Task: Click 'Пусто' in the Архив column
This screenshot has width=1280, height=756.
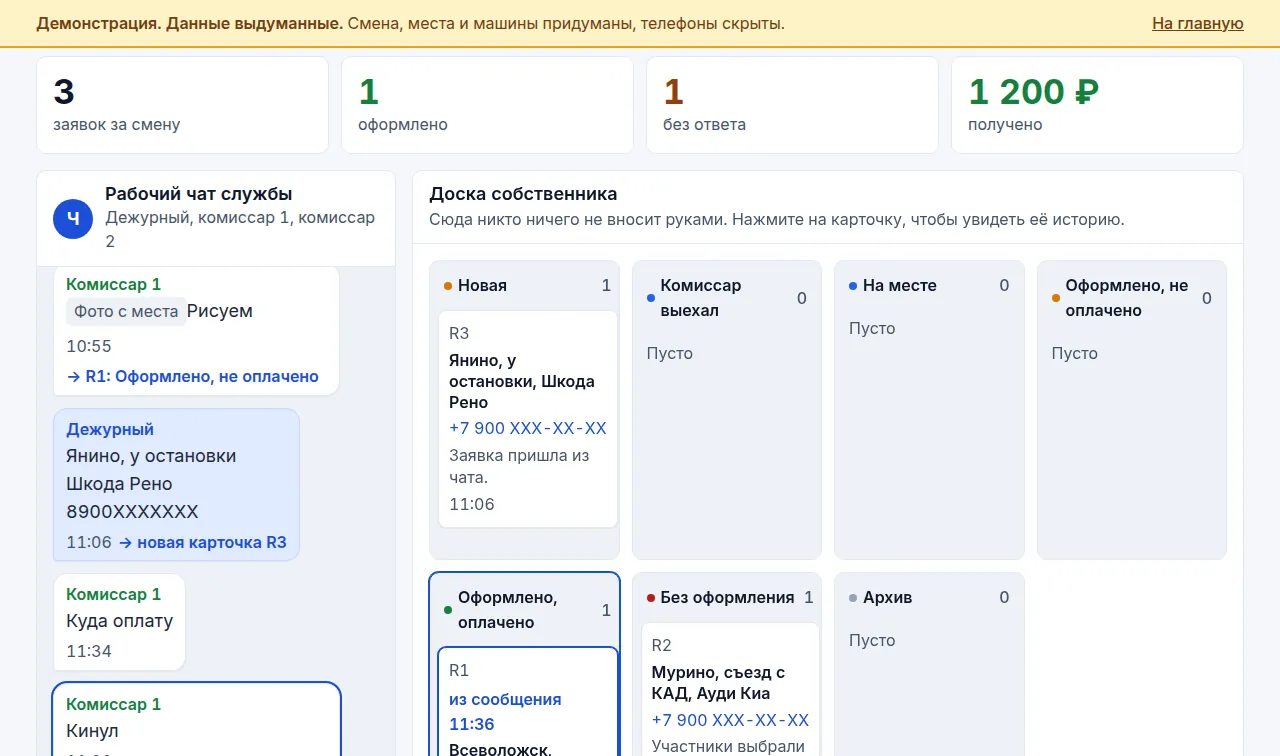Action: [872, 640]
